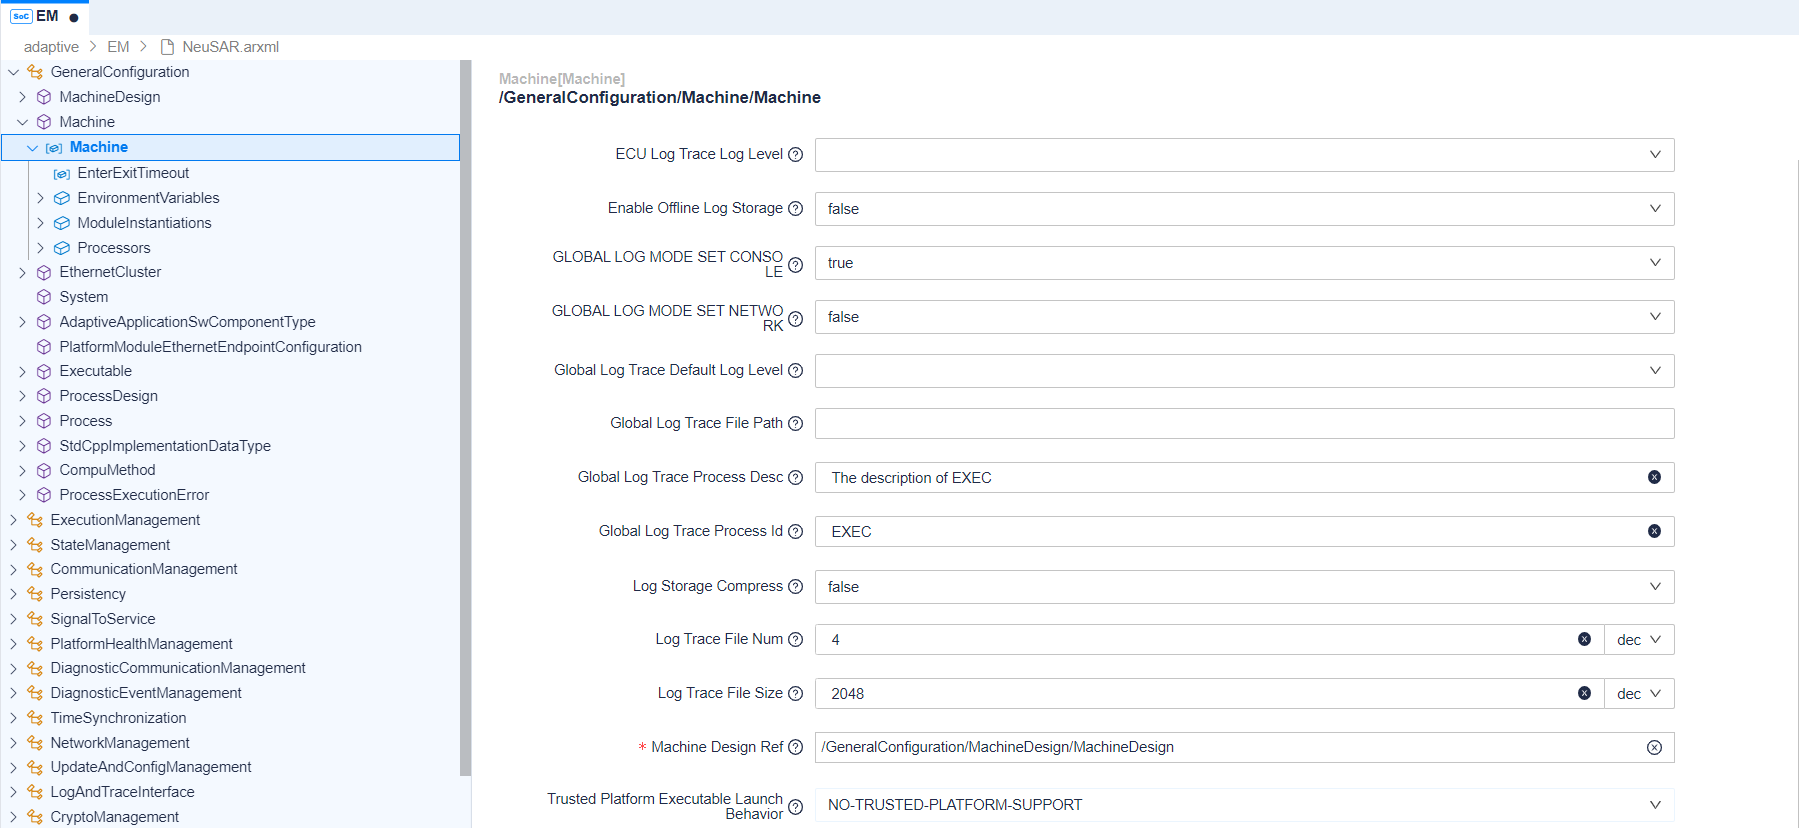Collapse the GeneralConfiguration tree node

(14, 72)
